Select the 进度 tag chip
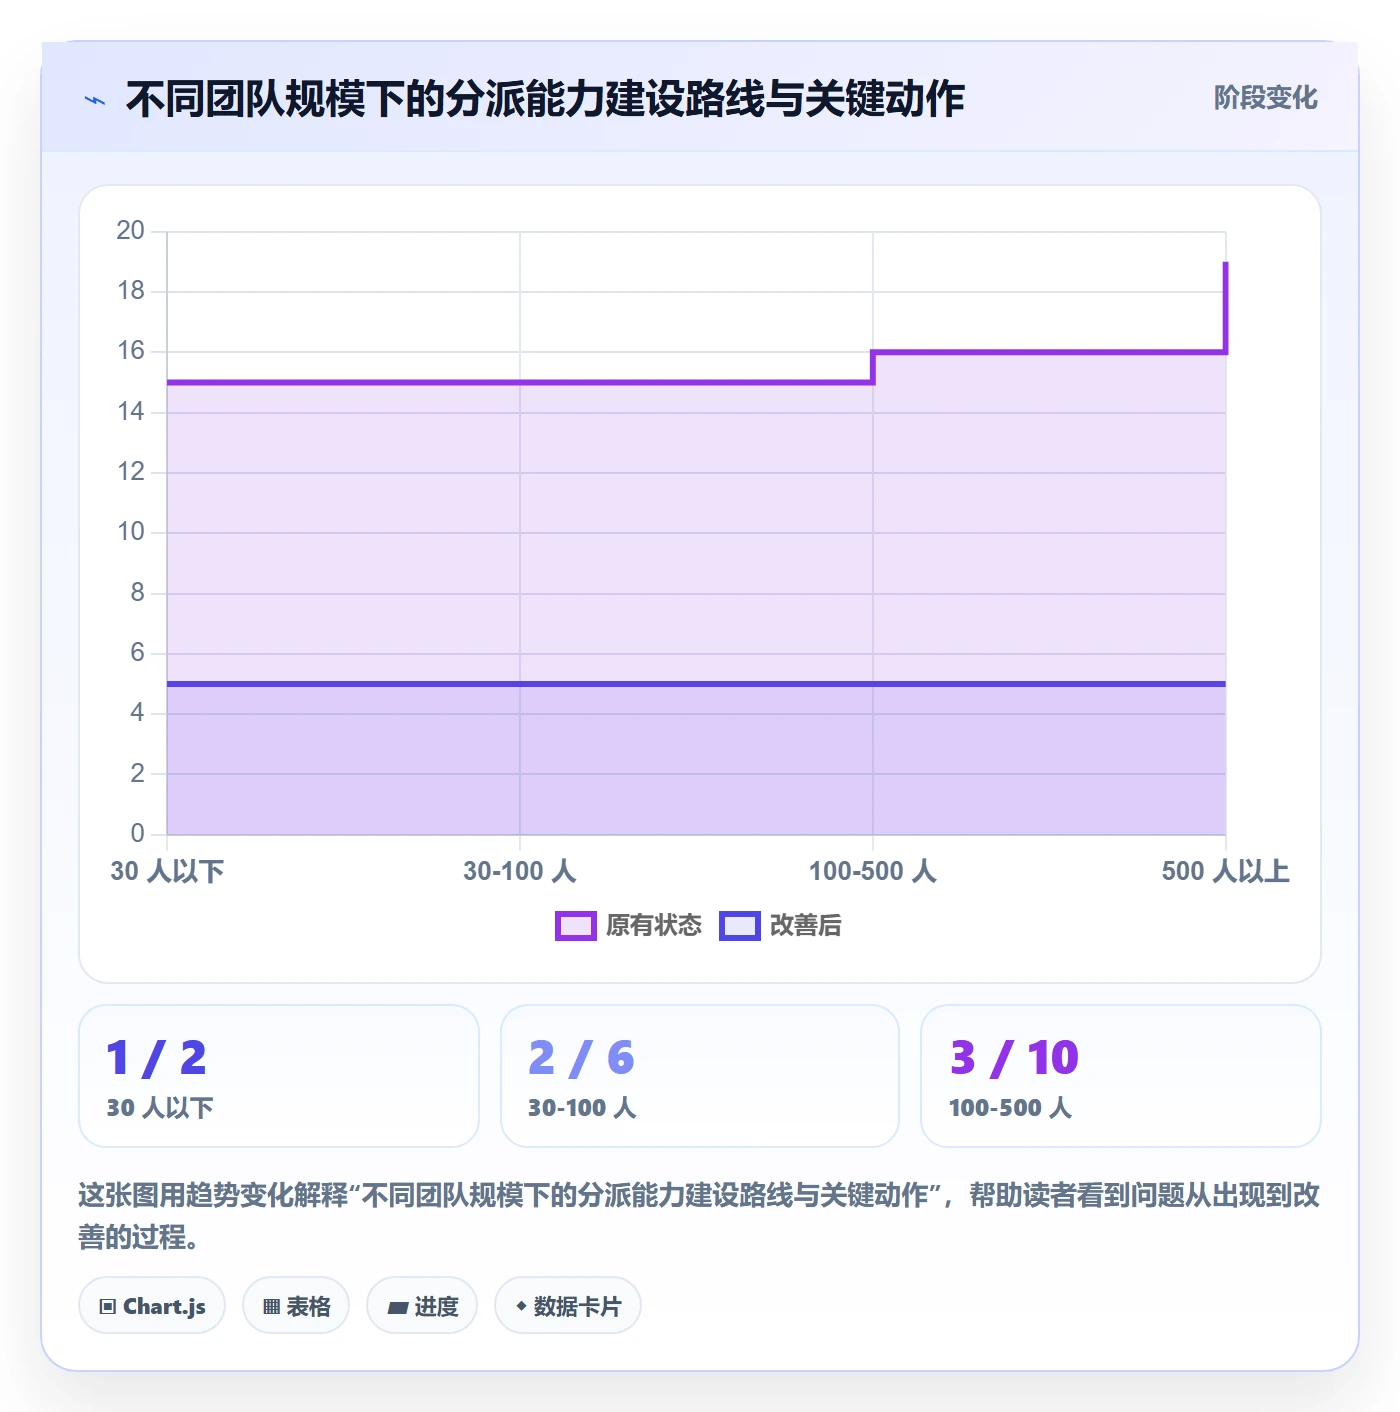Image resolution: width=1400 pixels, height=1412 pixels. (x=422, y=1306)
